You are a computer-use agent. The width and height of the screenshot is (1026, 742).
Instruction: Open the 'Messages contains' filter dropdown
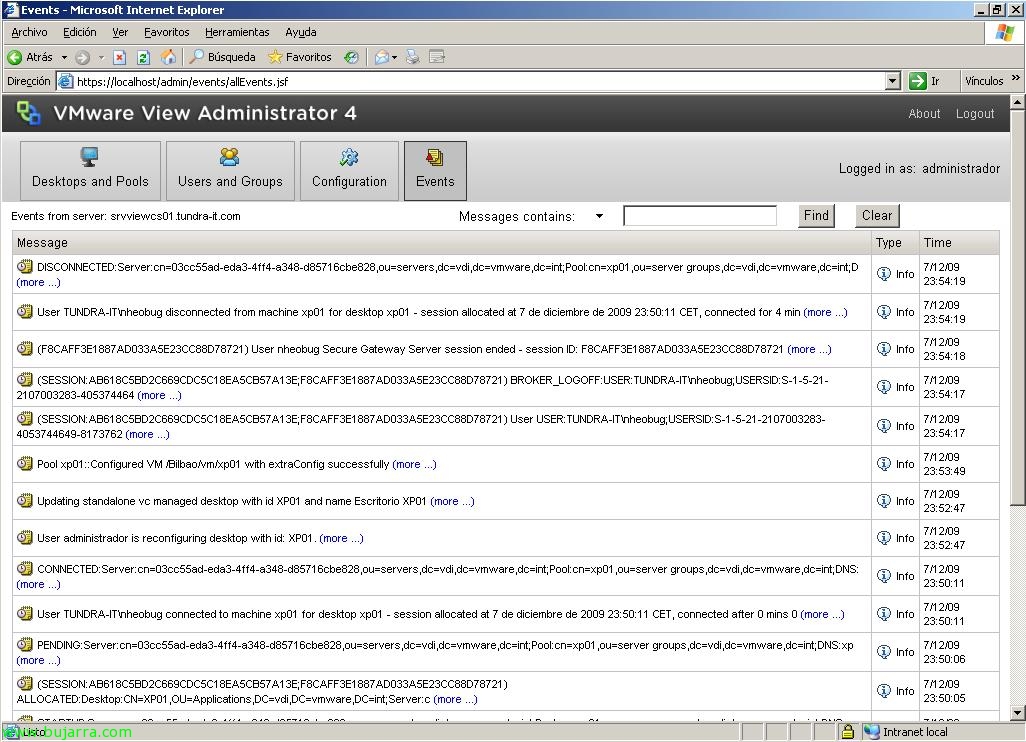(x=599, y=216)
